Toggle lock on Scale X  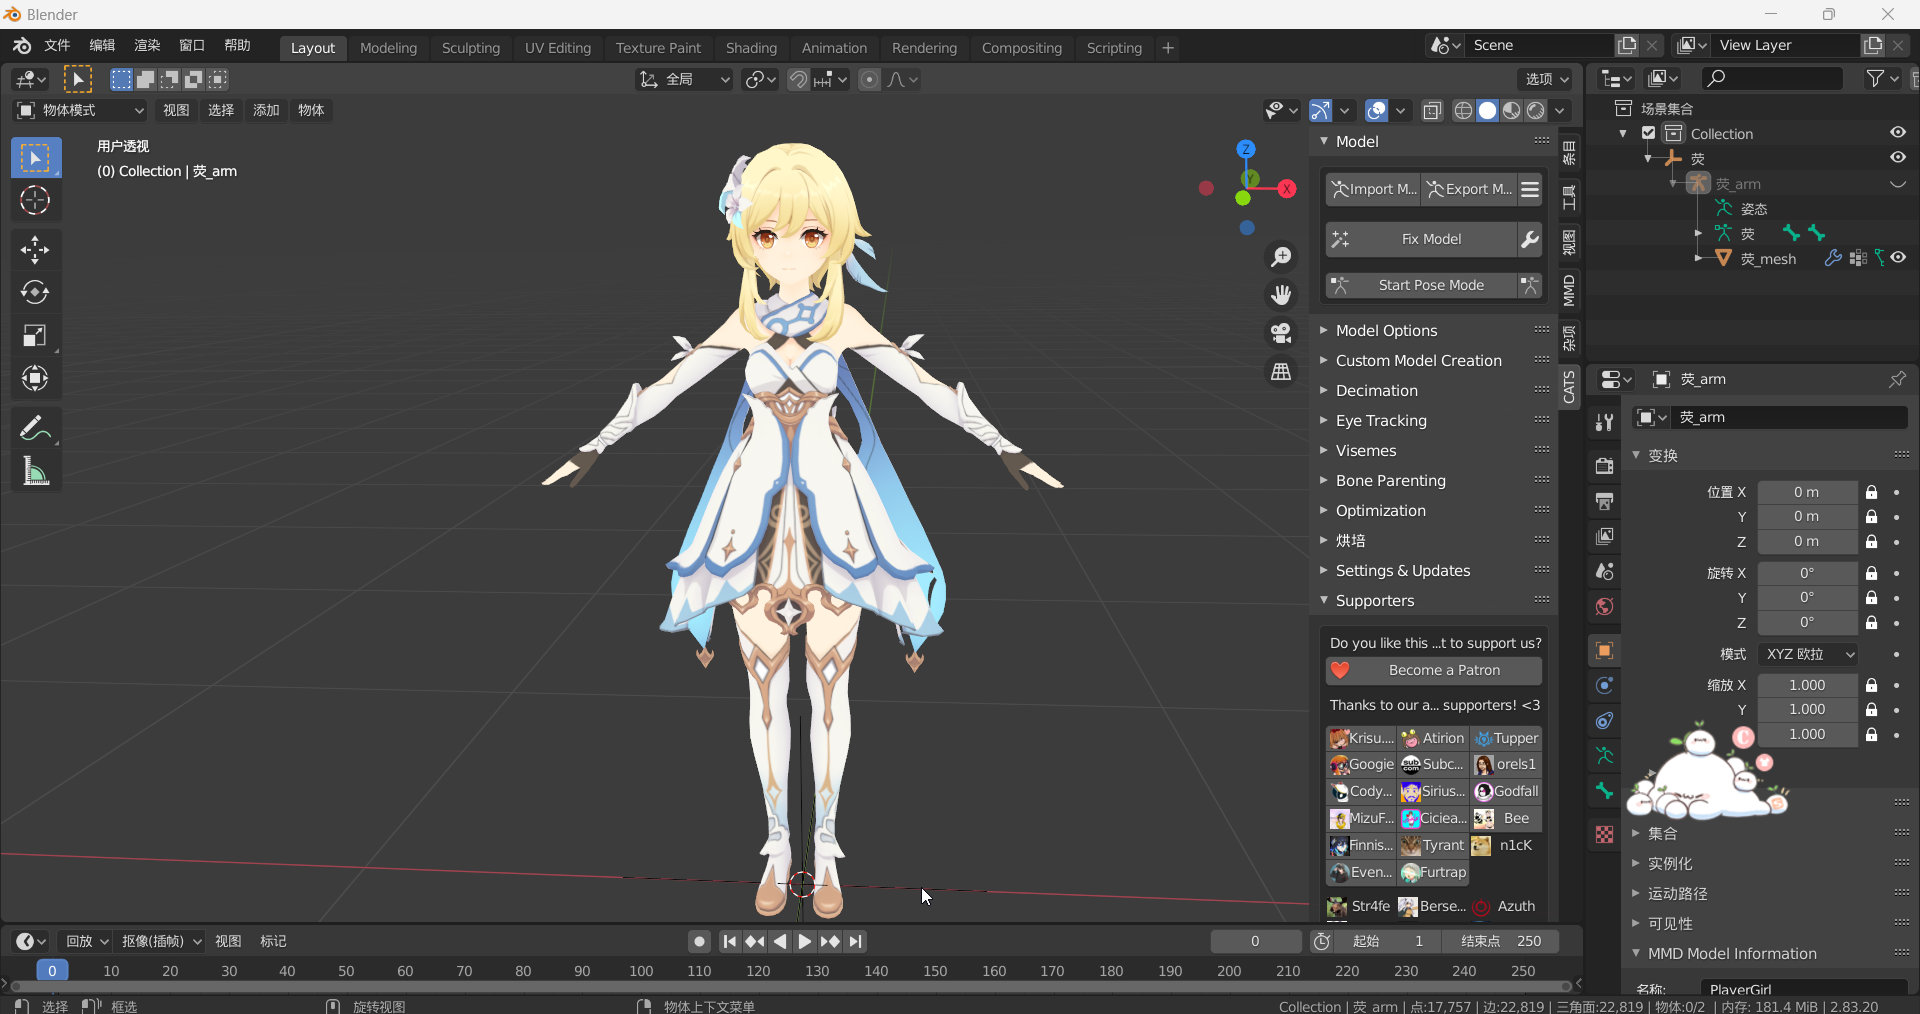click(x=1871, y=685)
